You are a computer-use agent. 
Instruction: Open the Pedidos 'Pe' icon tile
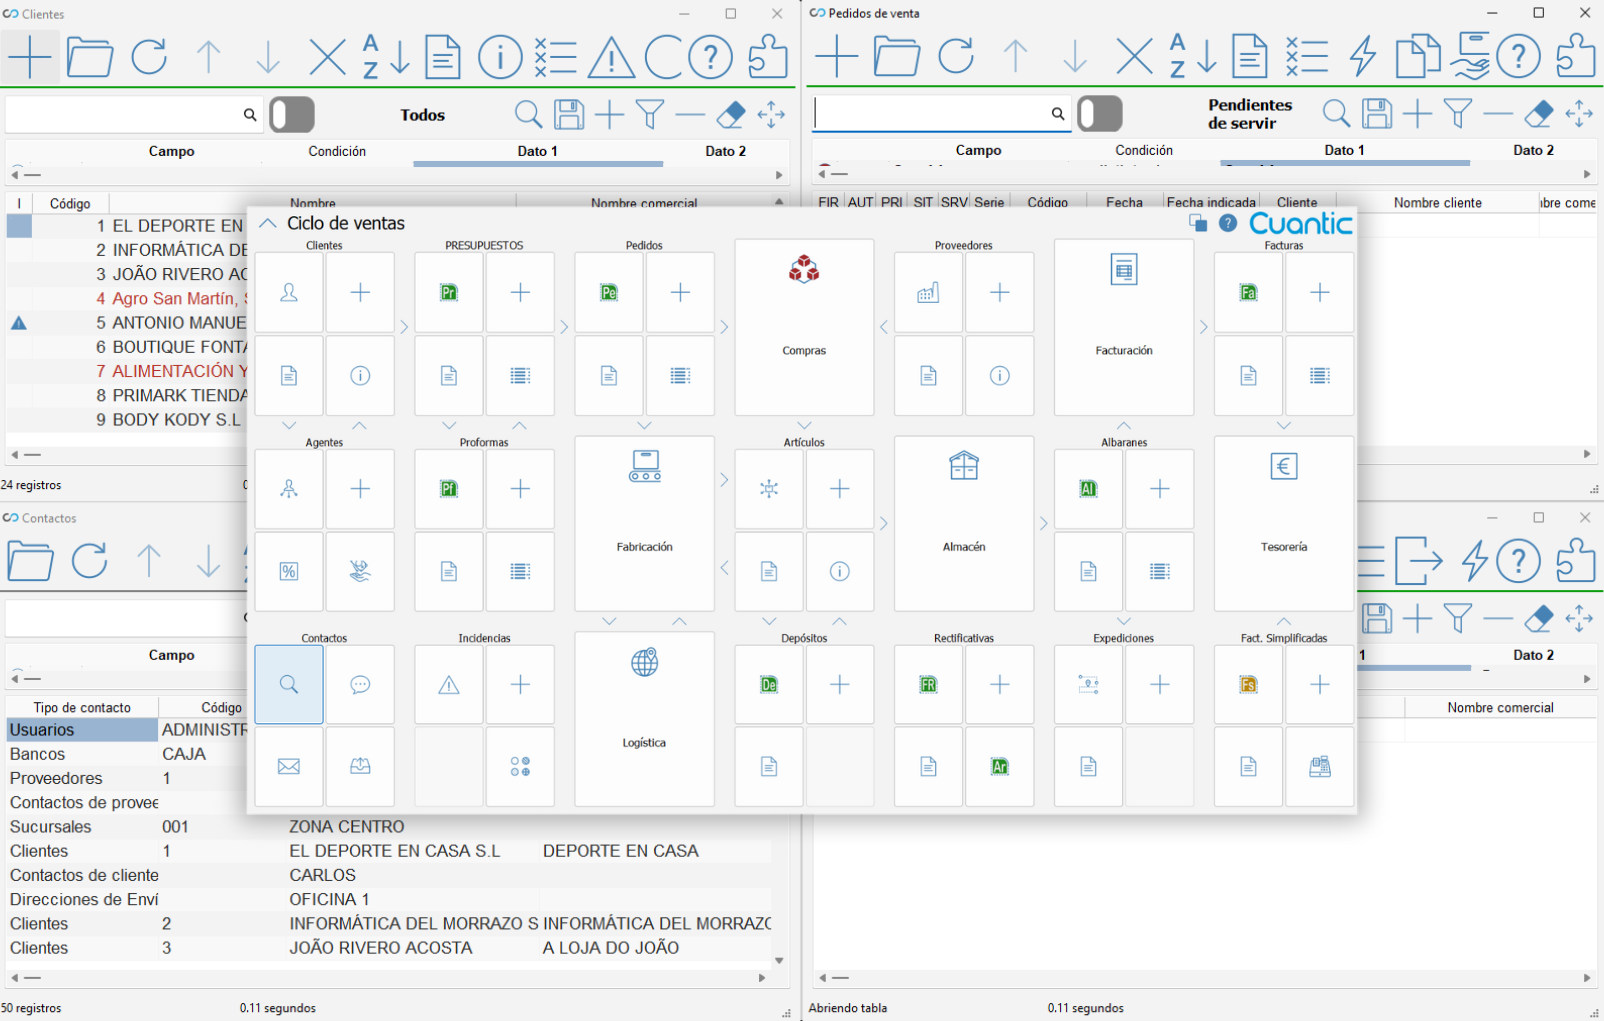coord(609,292)
